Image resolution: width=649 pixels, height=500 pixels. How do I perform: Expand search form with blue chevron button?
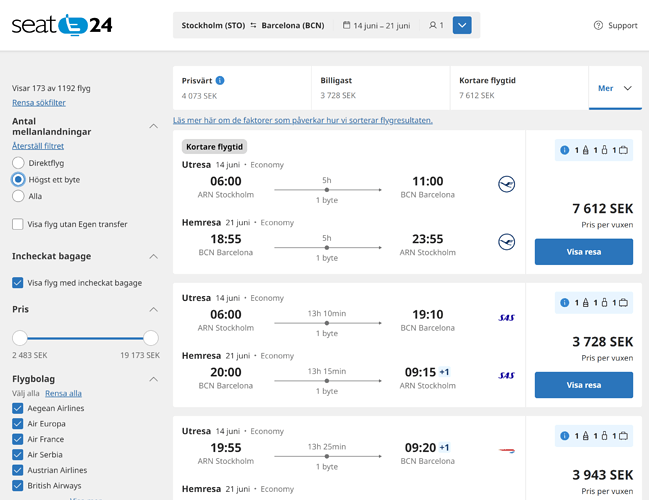tap(462, 25)
